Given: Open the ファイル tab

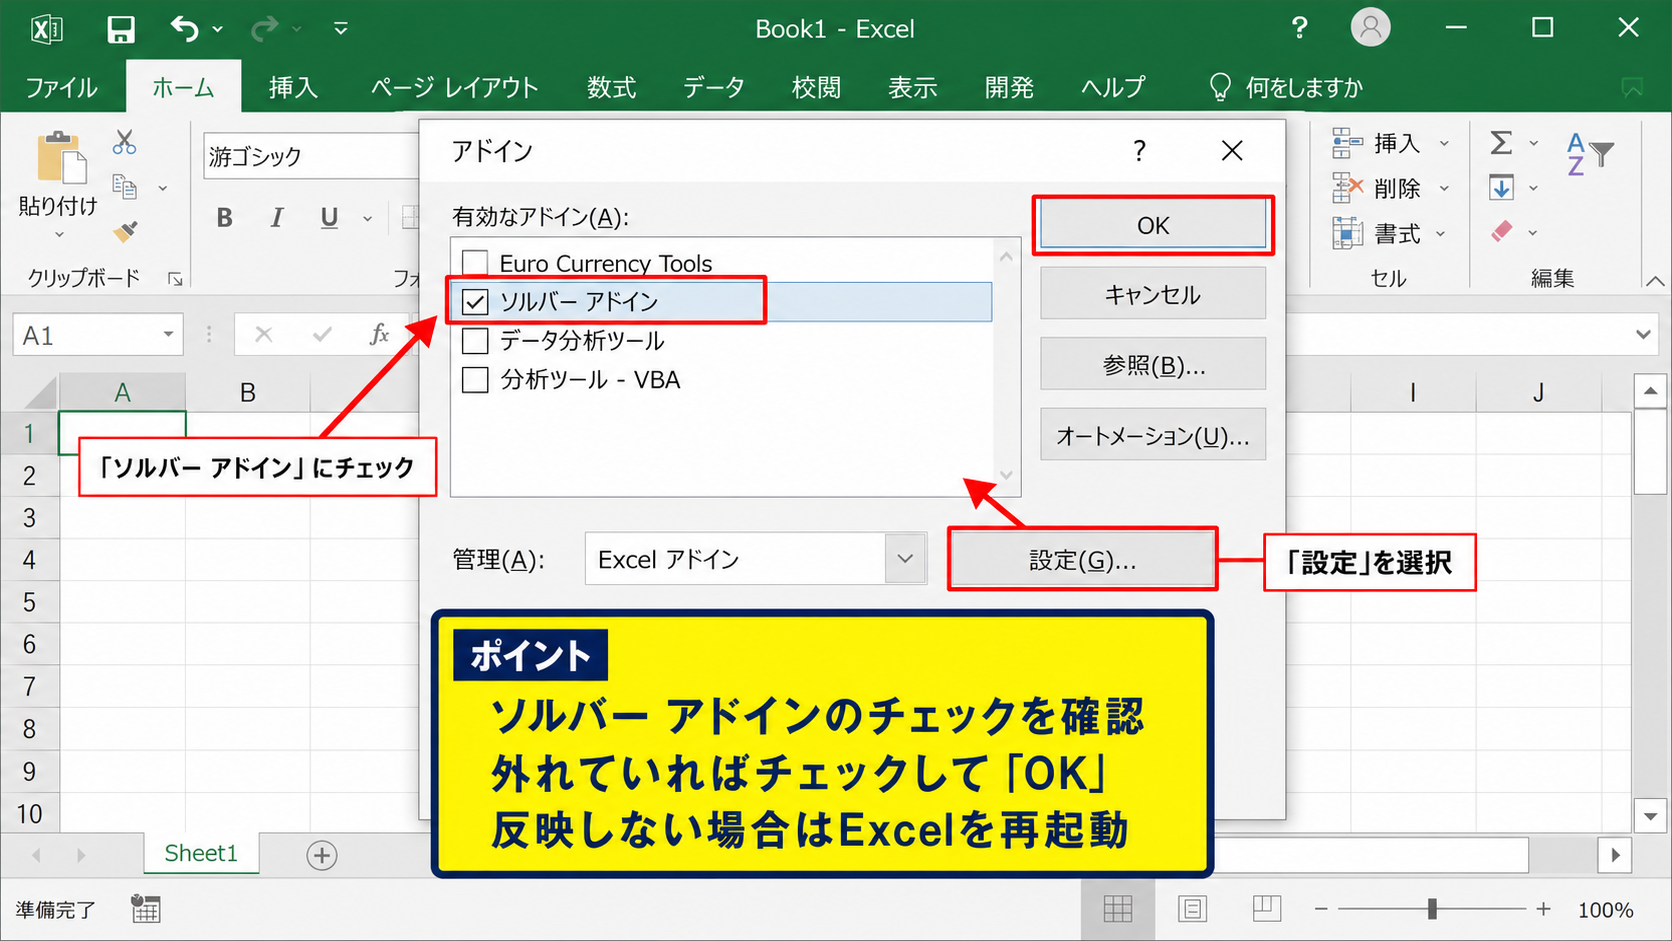Looking at the screenshot, I should [x=62, y=88].
